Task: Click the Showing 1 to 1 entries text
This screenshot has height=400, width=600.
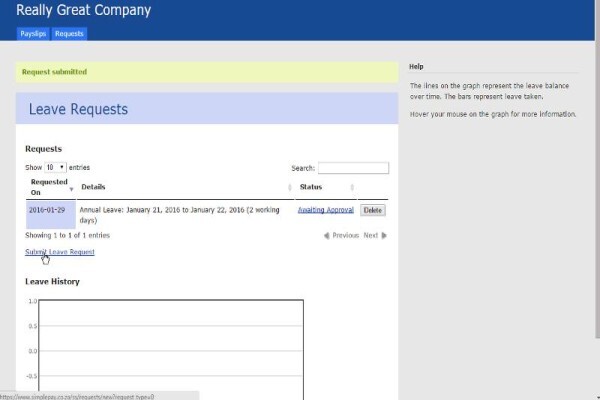Action: click(67, 235)
